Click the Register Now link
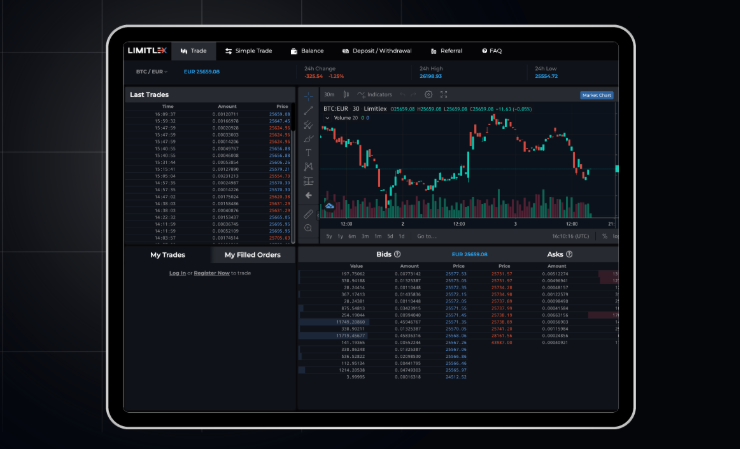This screenshot has height=449, width=740. (212, 273)
